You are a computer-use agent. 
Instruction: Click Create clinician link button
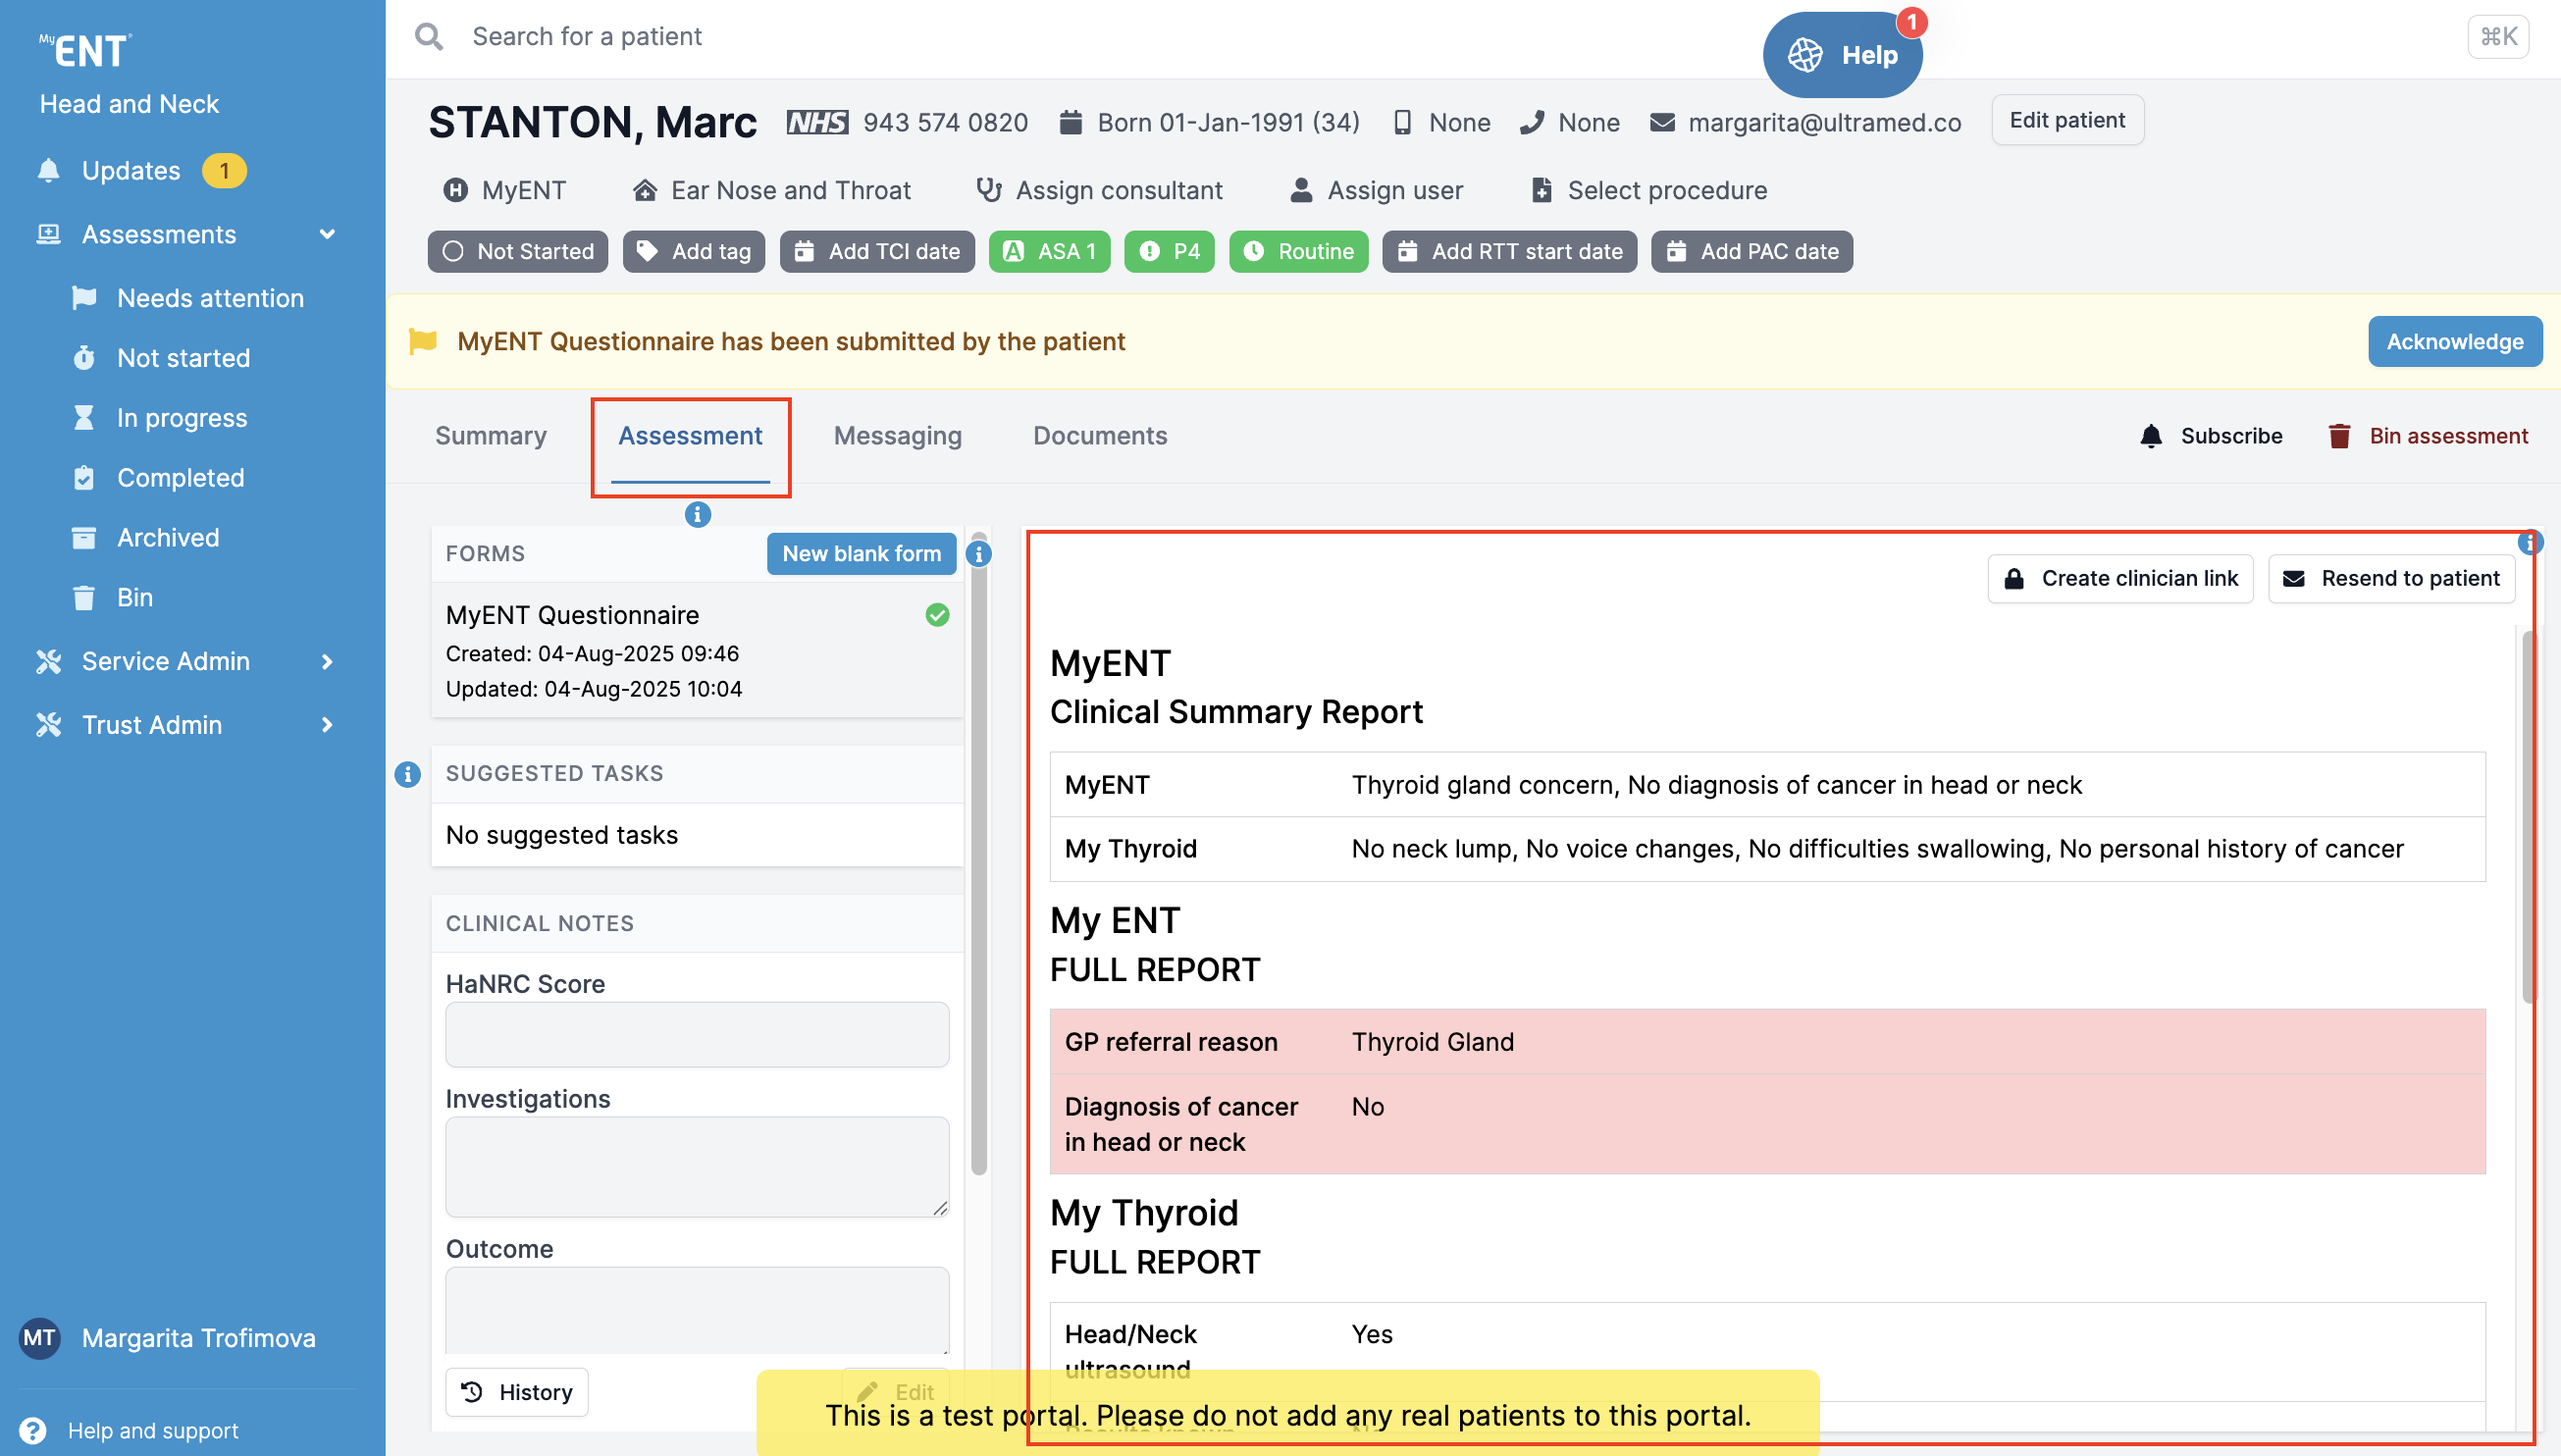coord(2119,578)
